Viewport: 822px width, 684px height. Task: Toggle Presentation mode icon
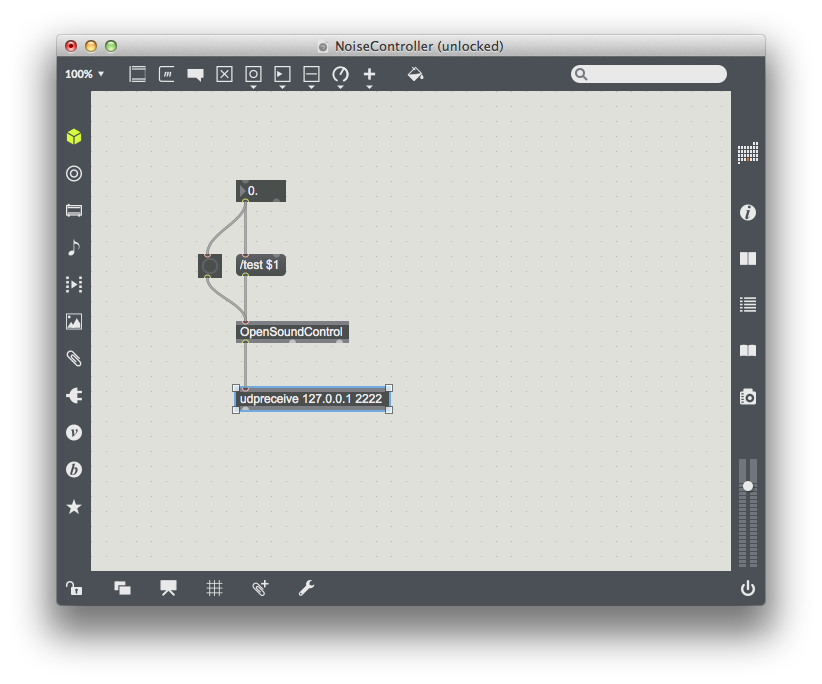168,588
